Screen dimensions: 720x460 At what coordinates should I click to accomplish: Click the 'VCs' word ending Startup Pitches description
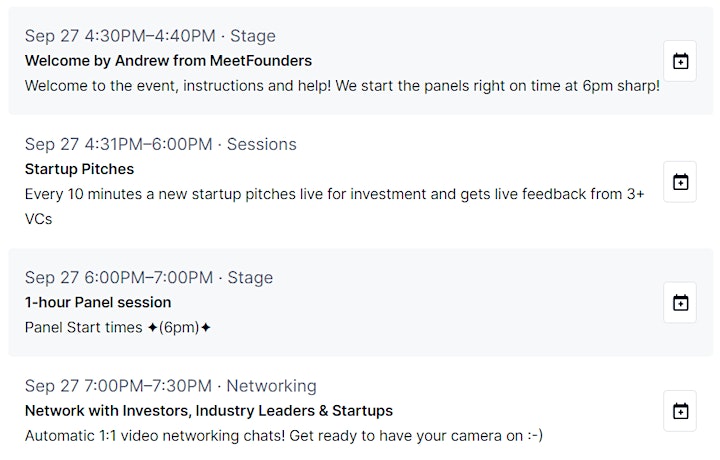point(39,219)
